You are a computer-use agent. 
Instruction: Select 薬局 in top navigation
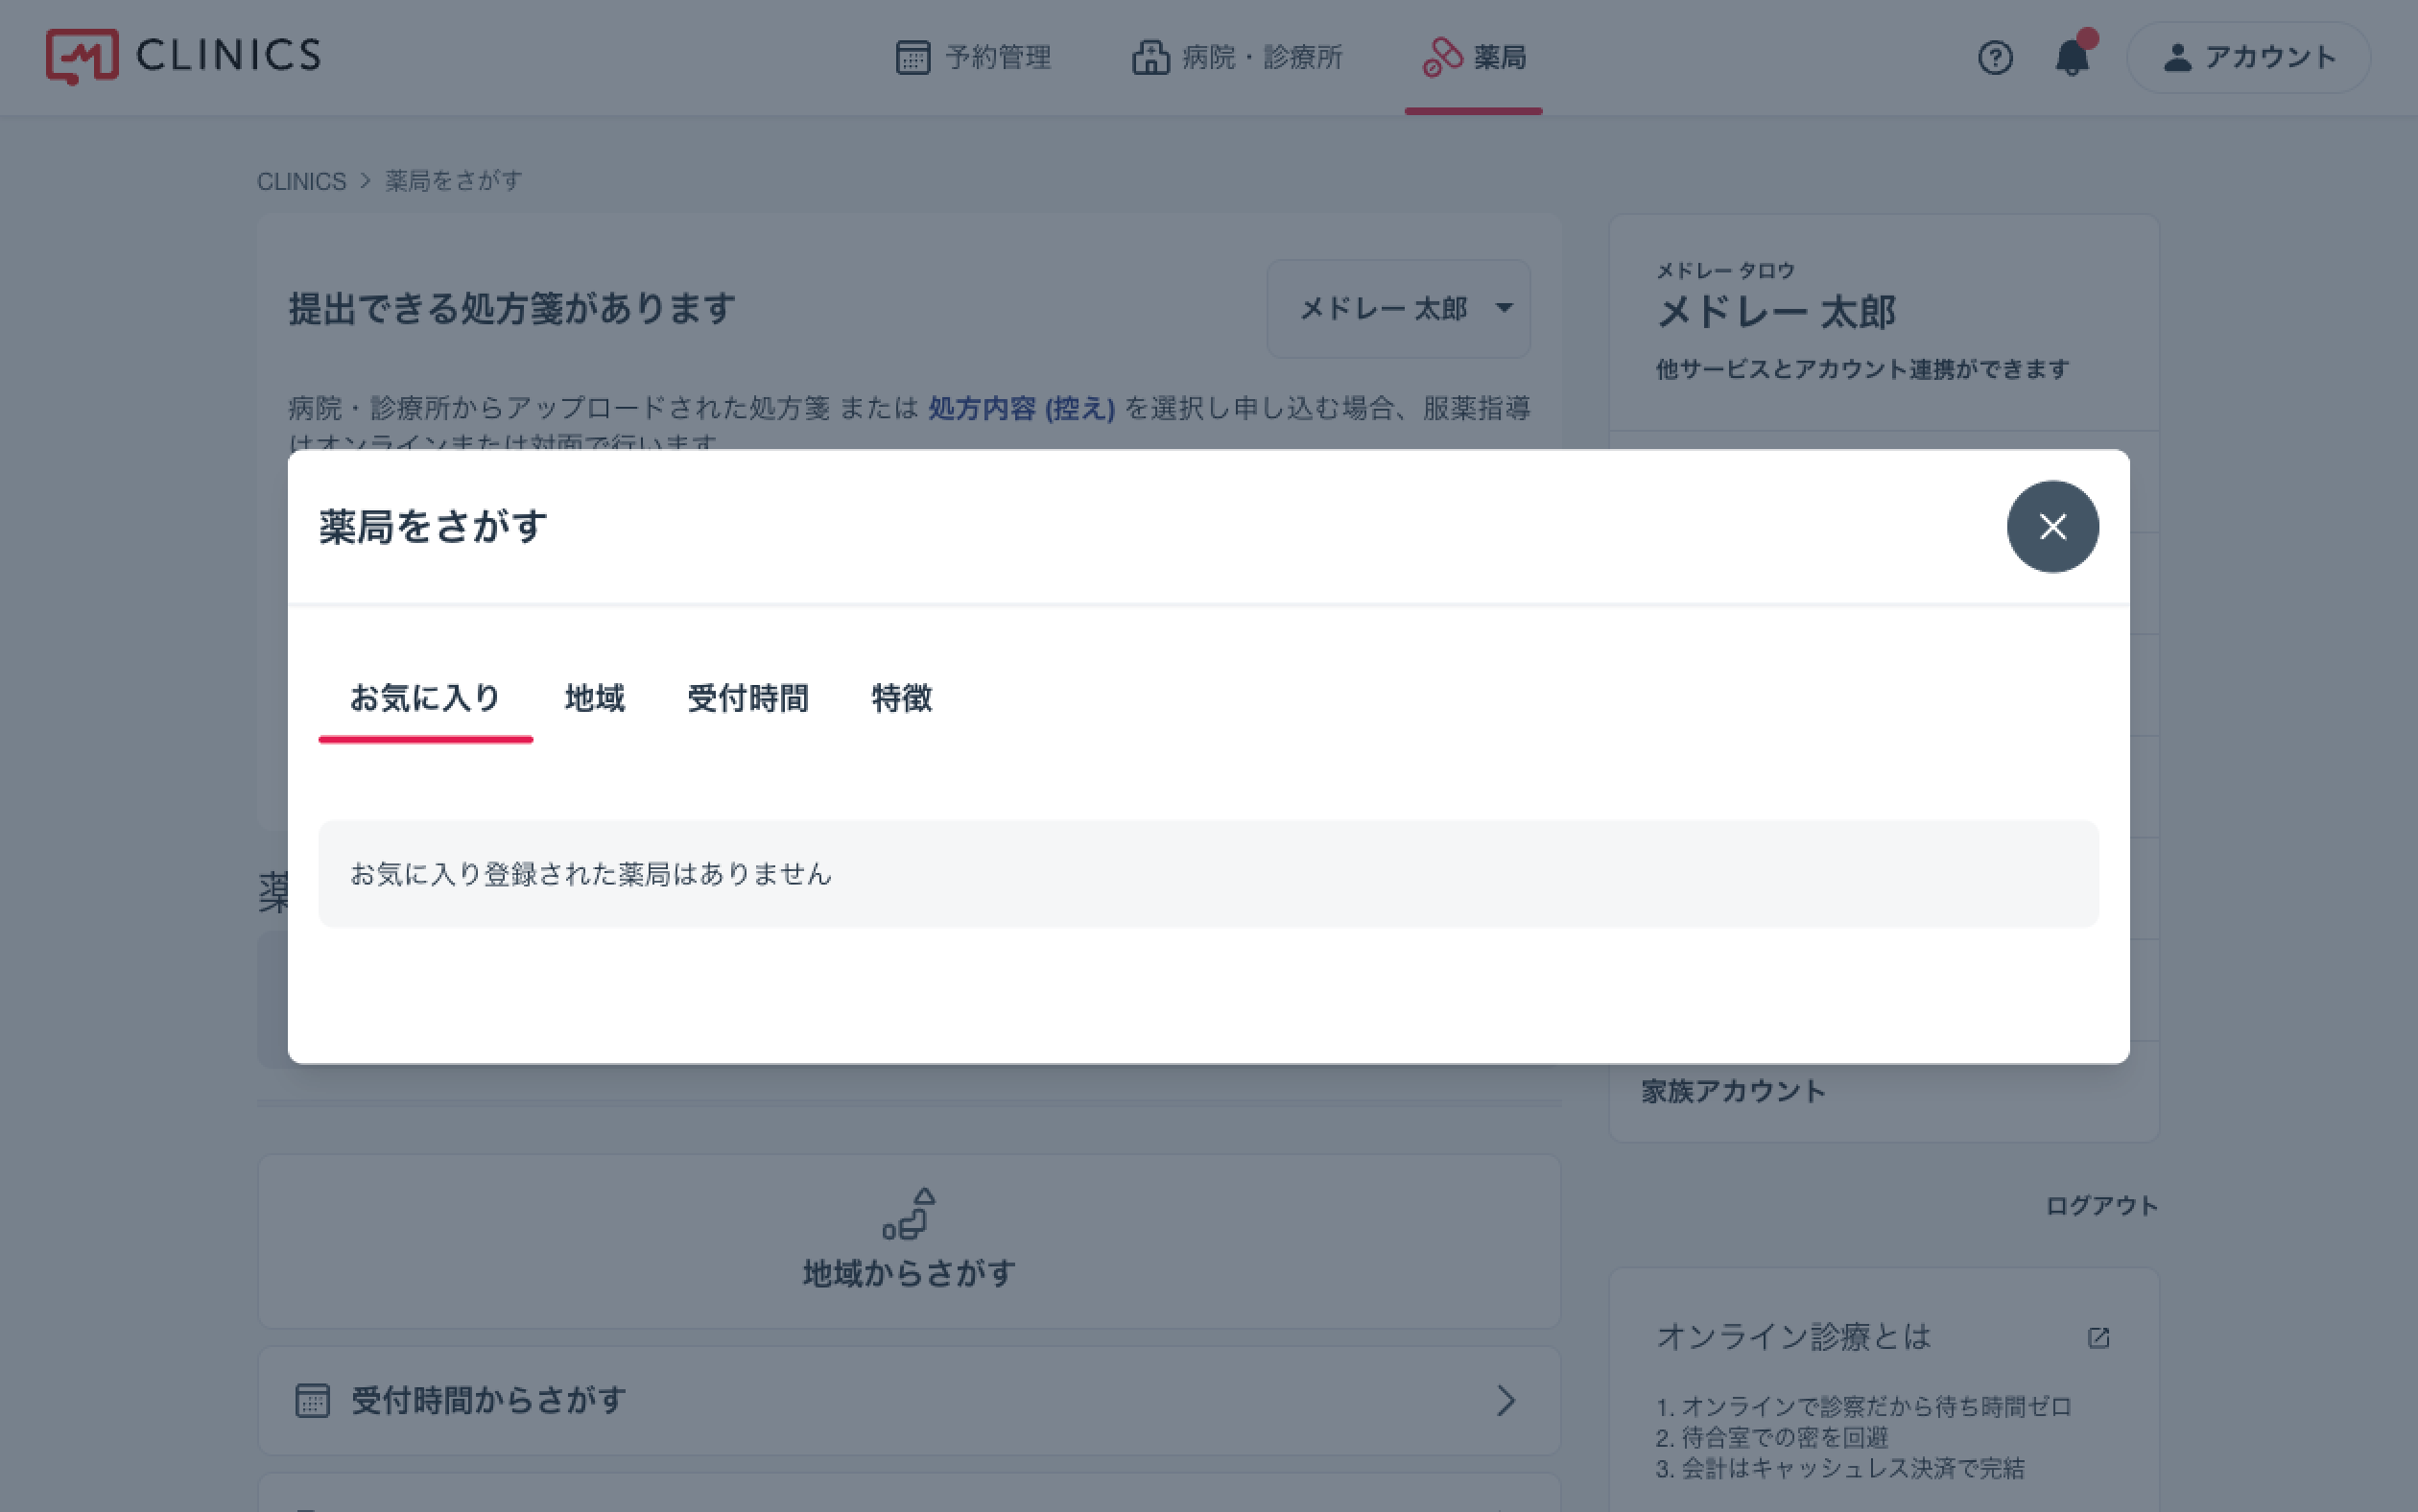(1473, 57)
